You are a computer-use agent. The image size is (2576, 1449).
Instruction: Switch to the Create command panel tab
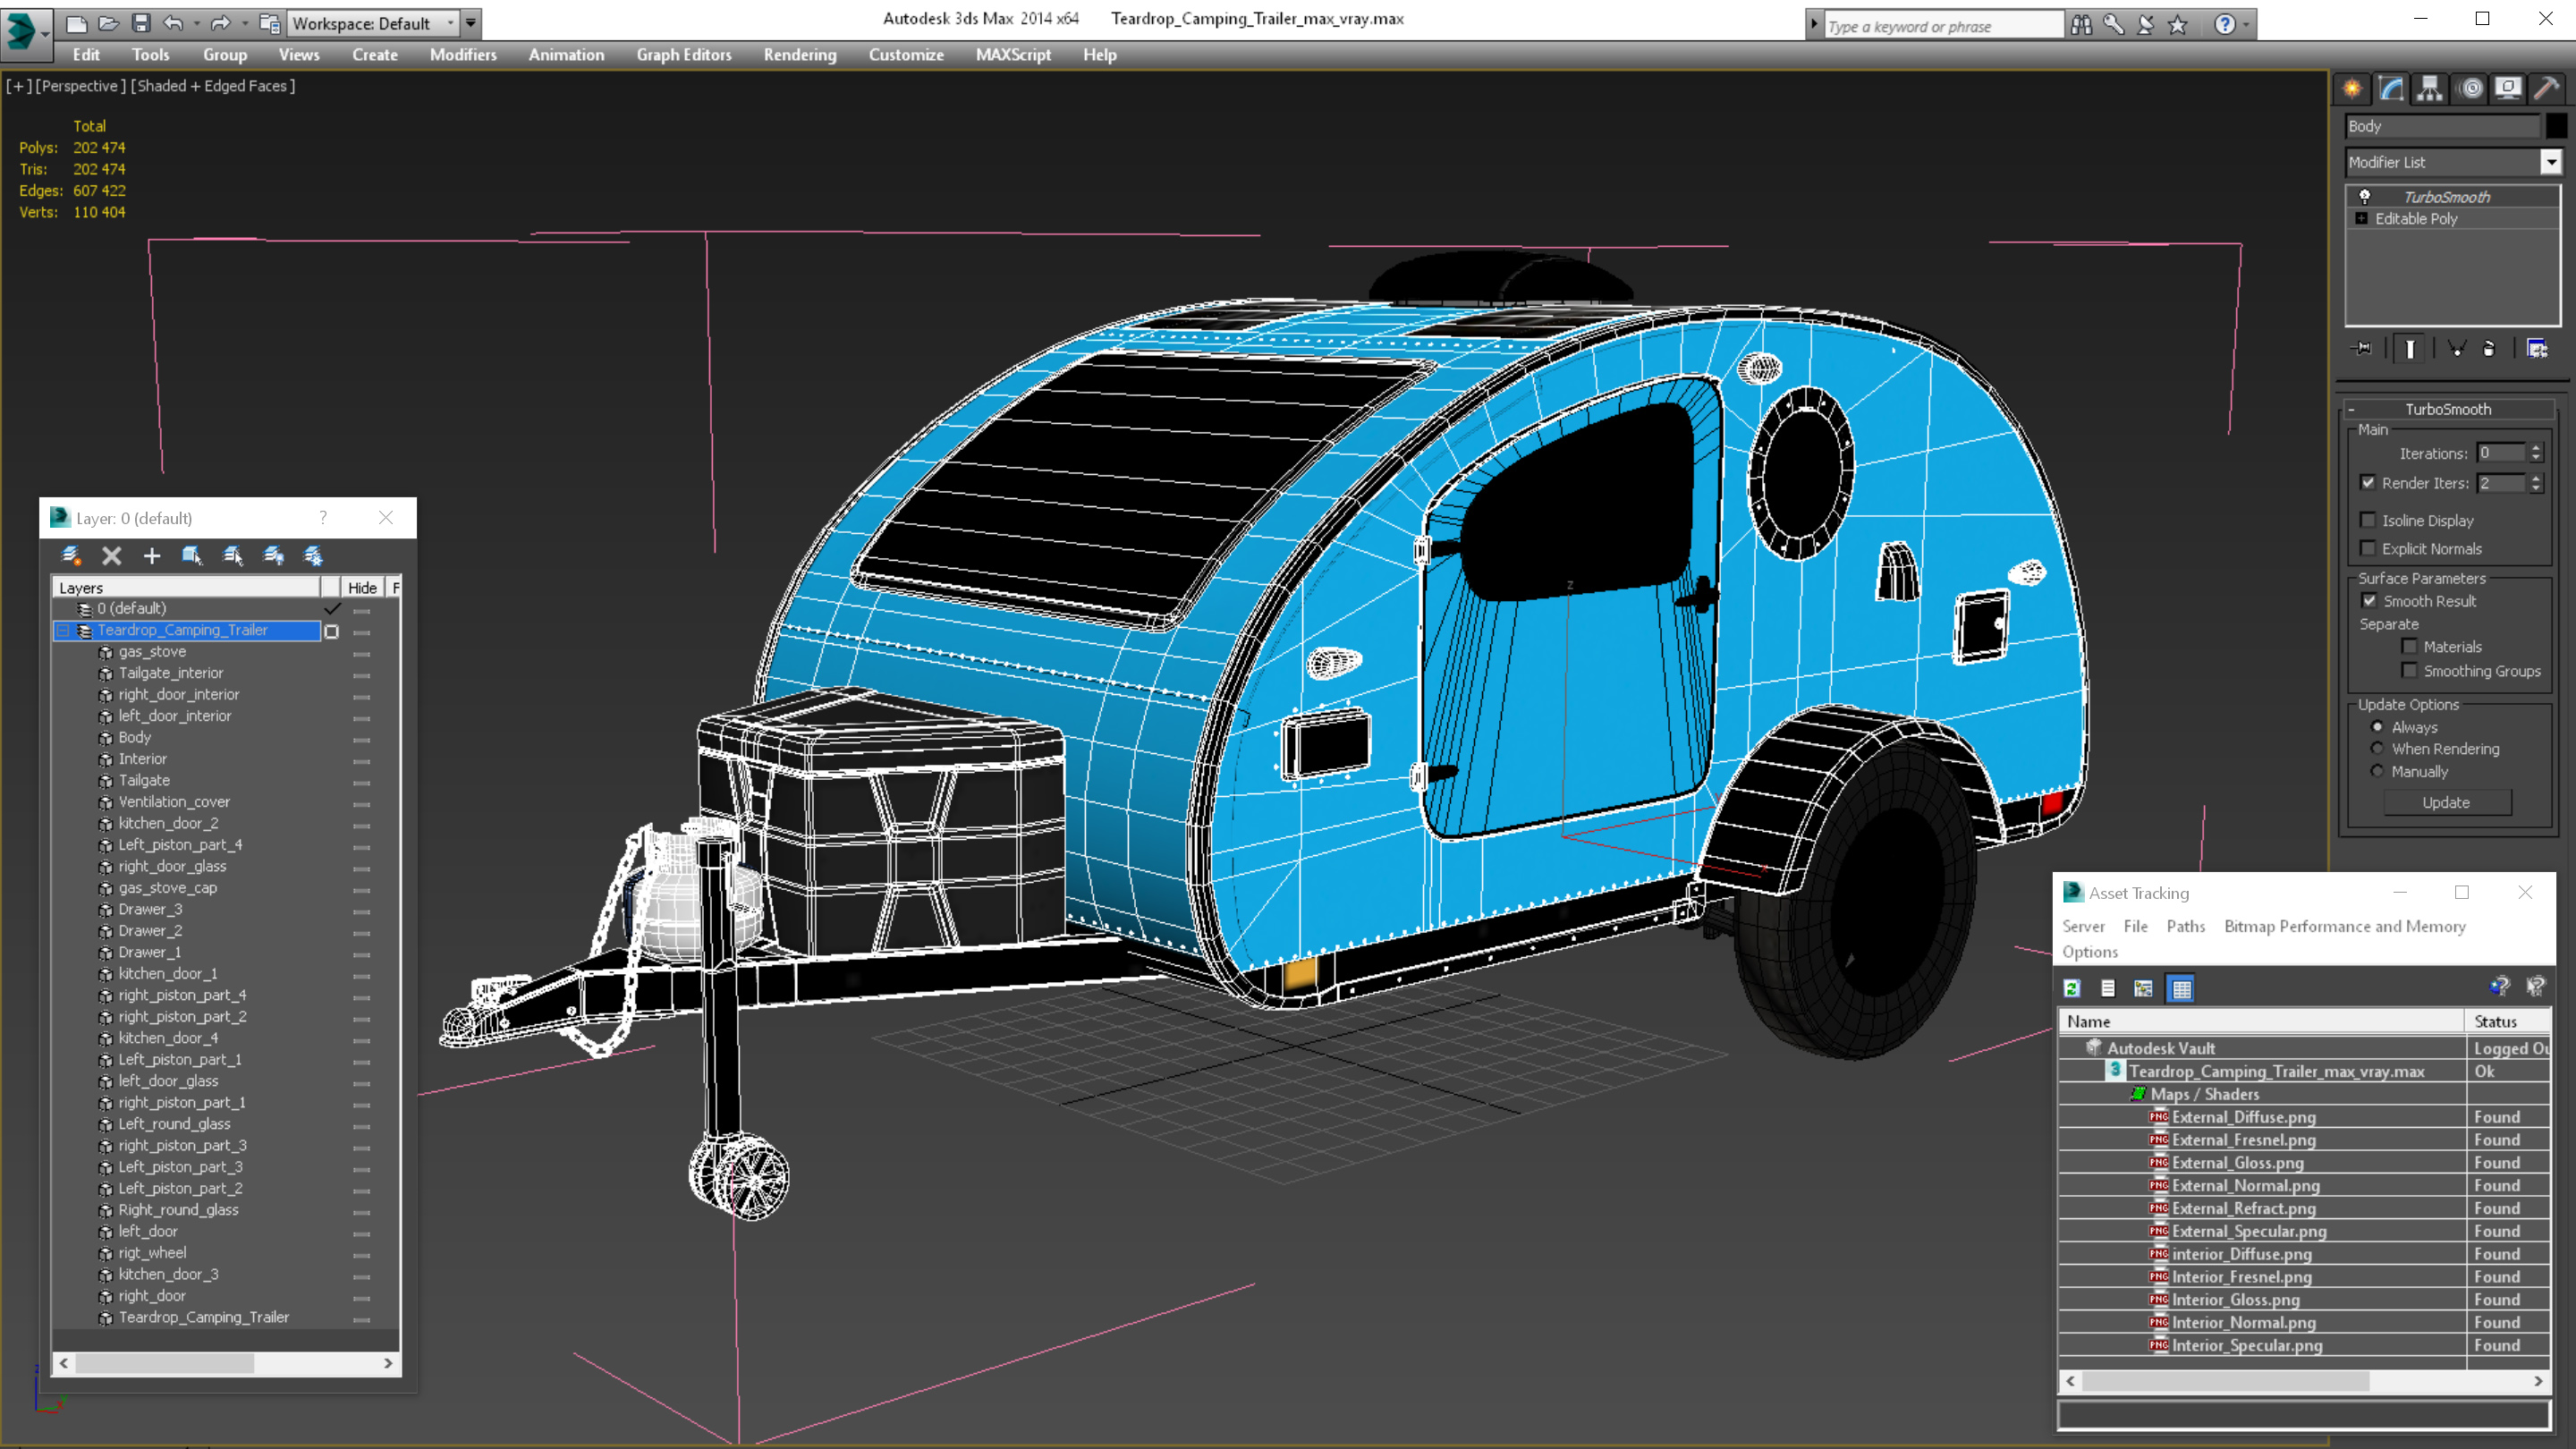(x=2352, y=89)
